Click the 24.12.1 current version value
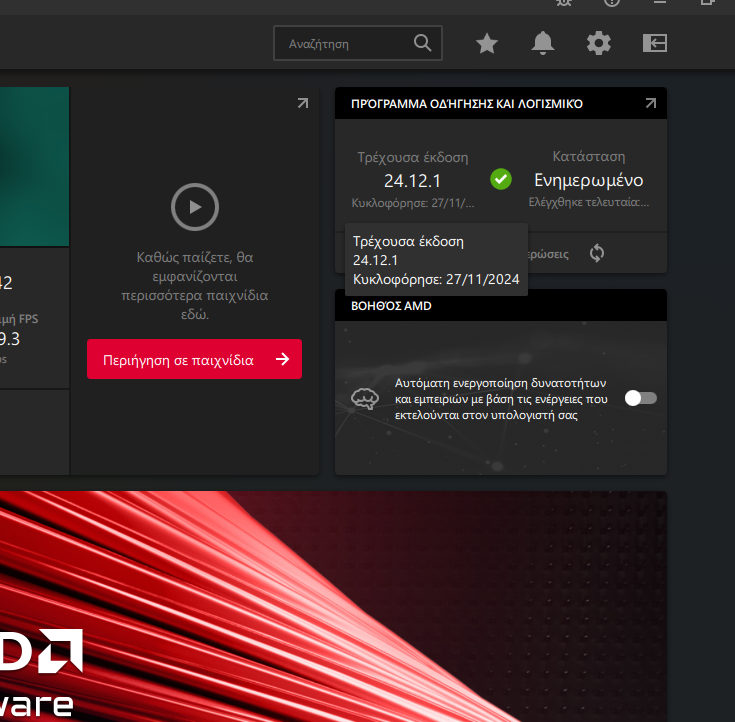The image size is (735, 722). (412, 181)
